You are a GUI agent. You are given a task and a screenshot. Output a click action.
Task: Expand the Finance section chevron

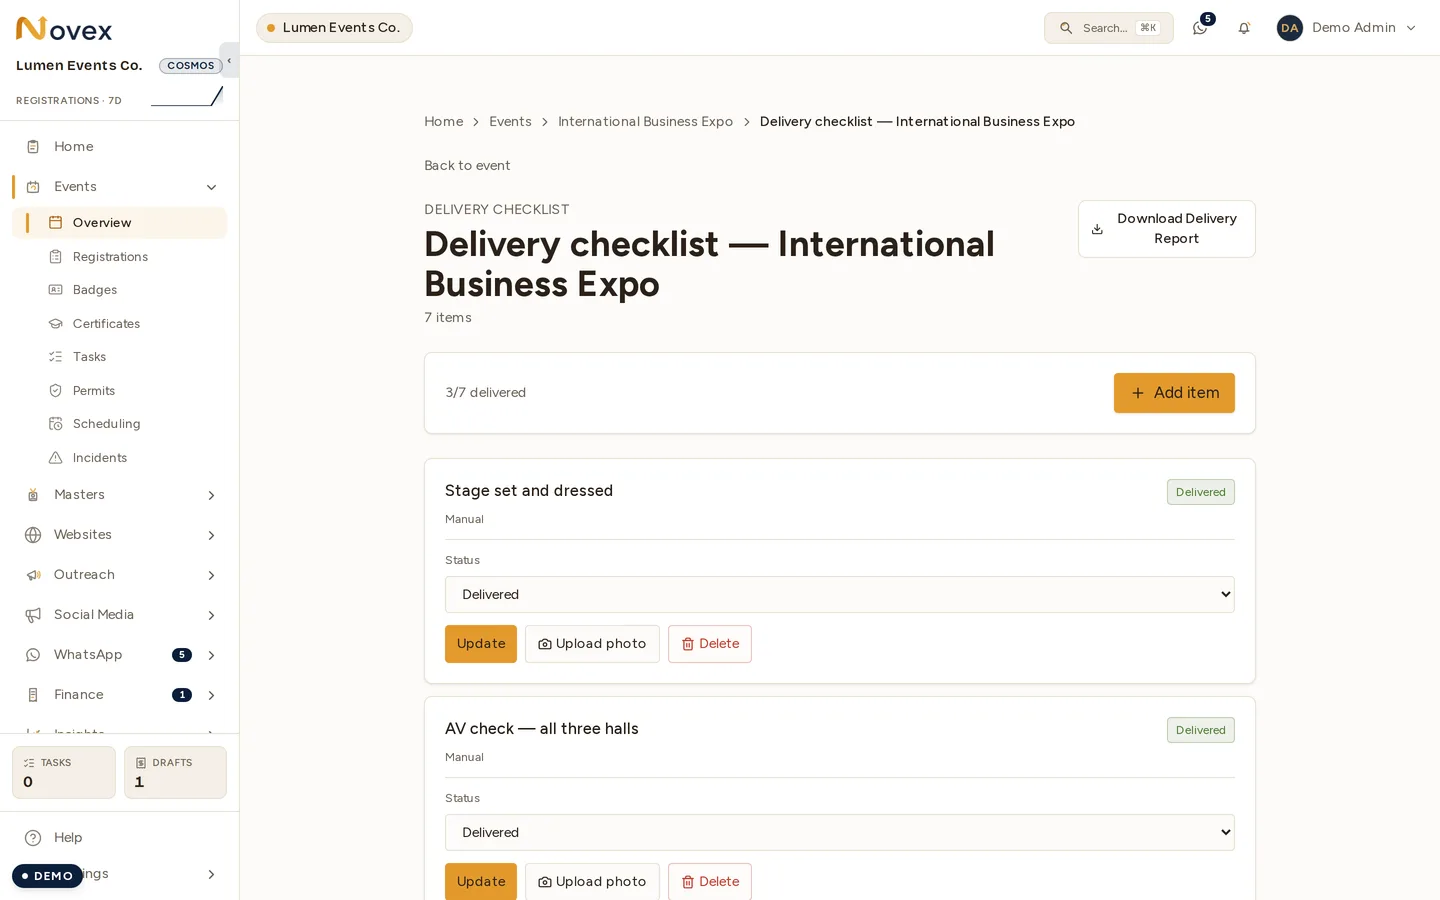[x=211, y=695]
